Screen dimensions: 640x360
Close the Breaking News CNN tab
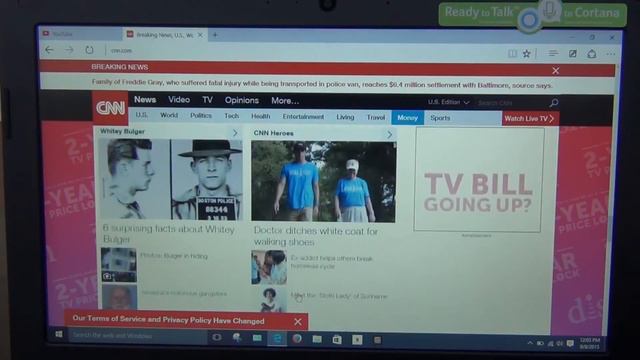pyautogui.click(x=200, y=35)
